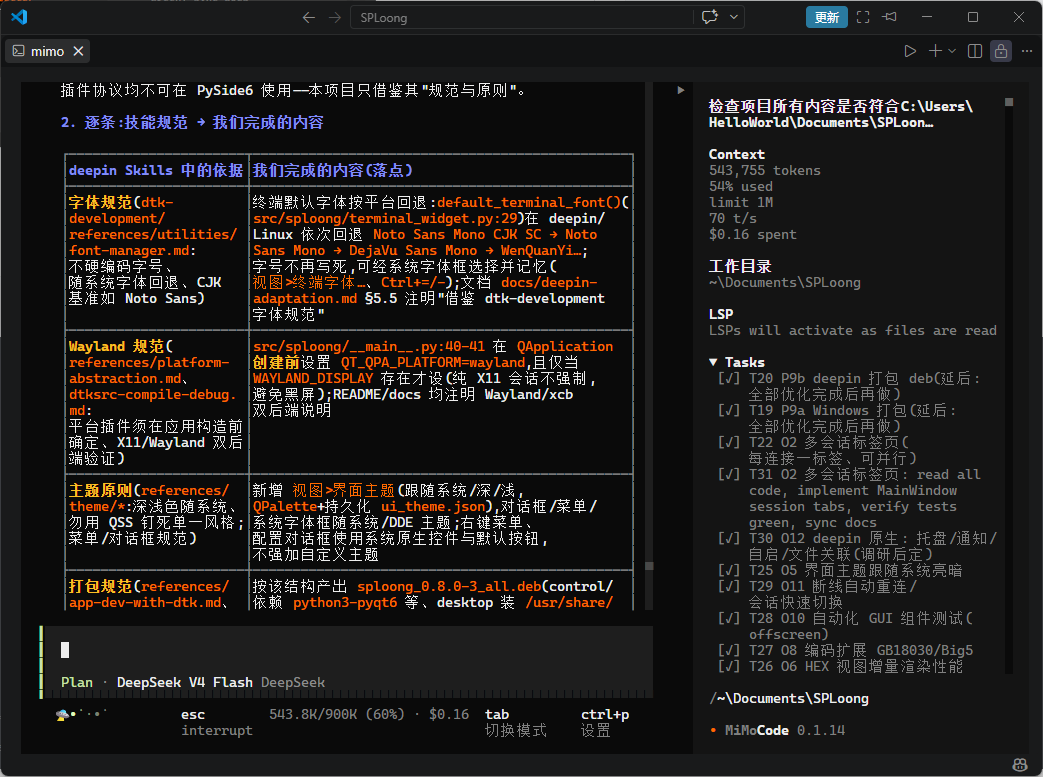Toggle the T19 P9a Windows task checkbox
Viewport: 1043px width, 777px height.
pos(729,410)
